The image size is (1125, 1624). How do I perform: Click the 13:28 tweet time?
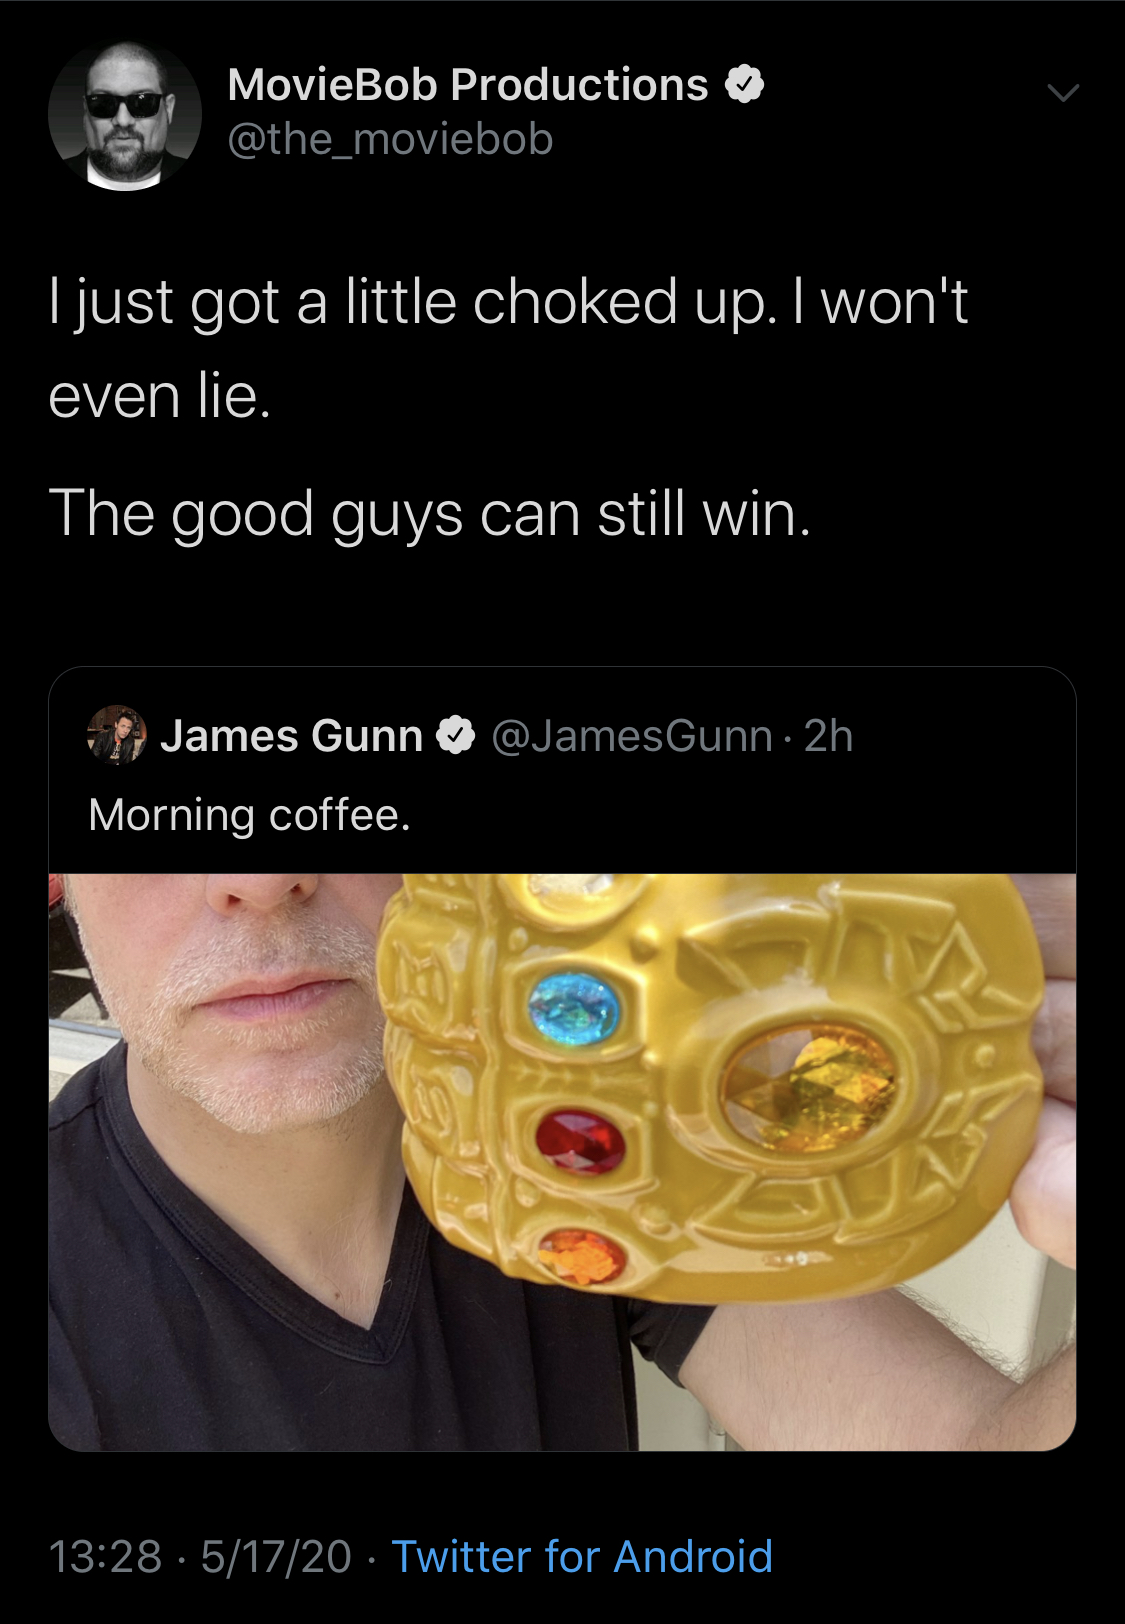coord(105,1556)
